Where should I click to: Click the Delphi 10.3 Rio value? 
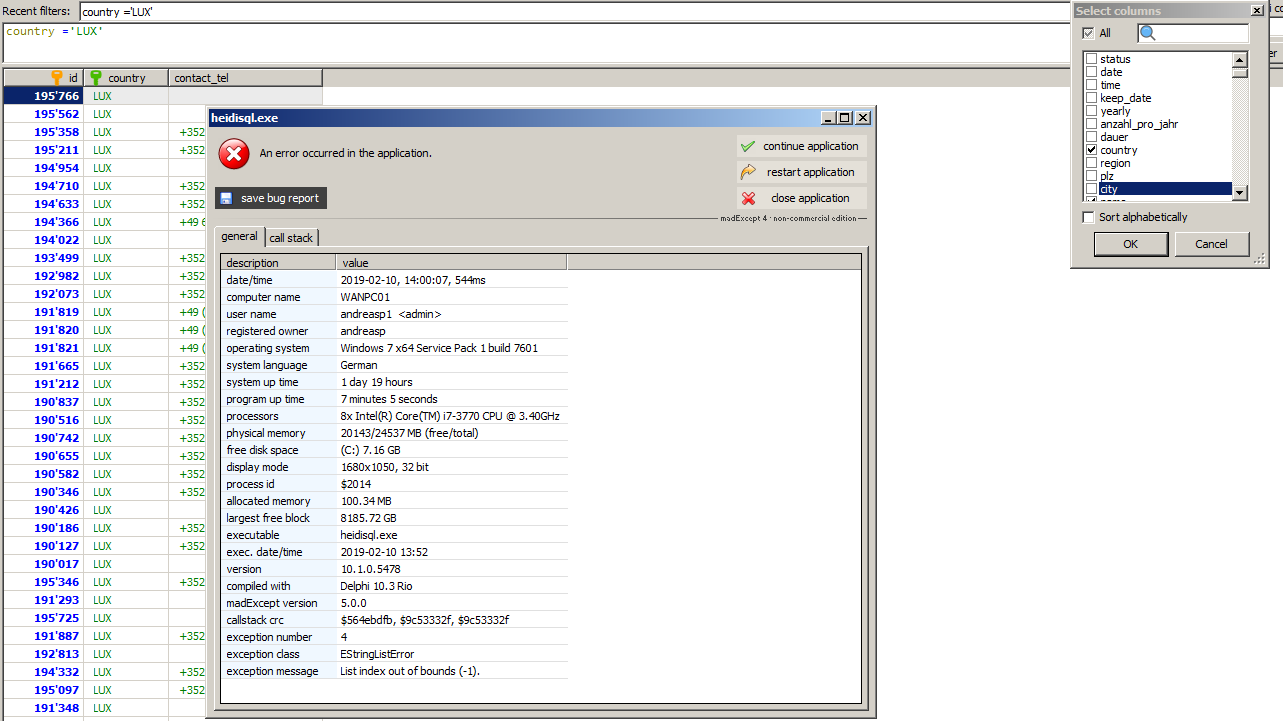point(376,586)
